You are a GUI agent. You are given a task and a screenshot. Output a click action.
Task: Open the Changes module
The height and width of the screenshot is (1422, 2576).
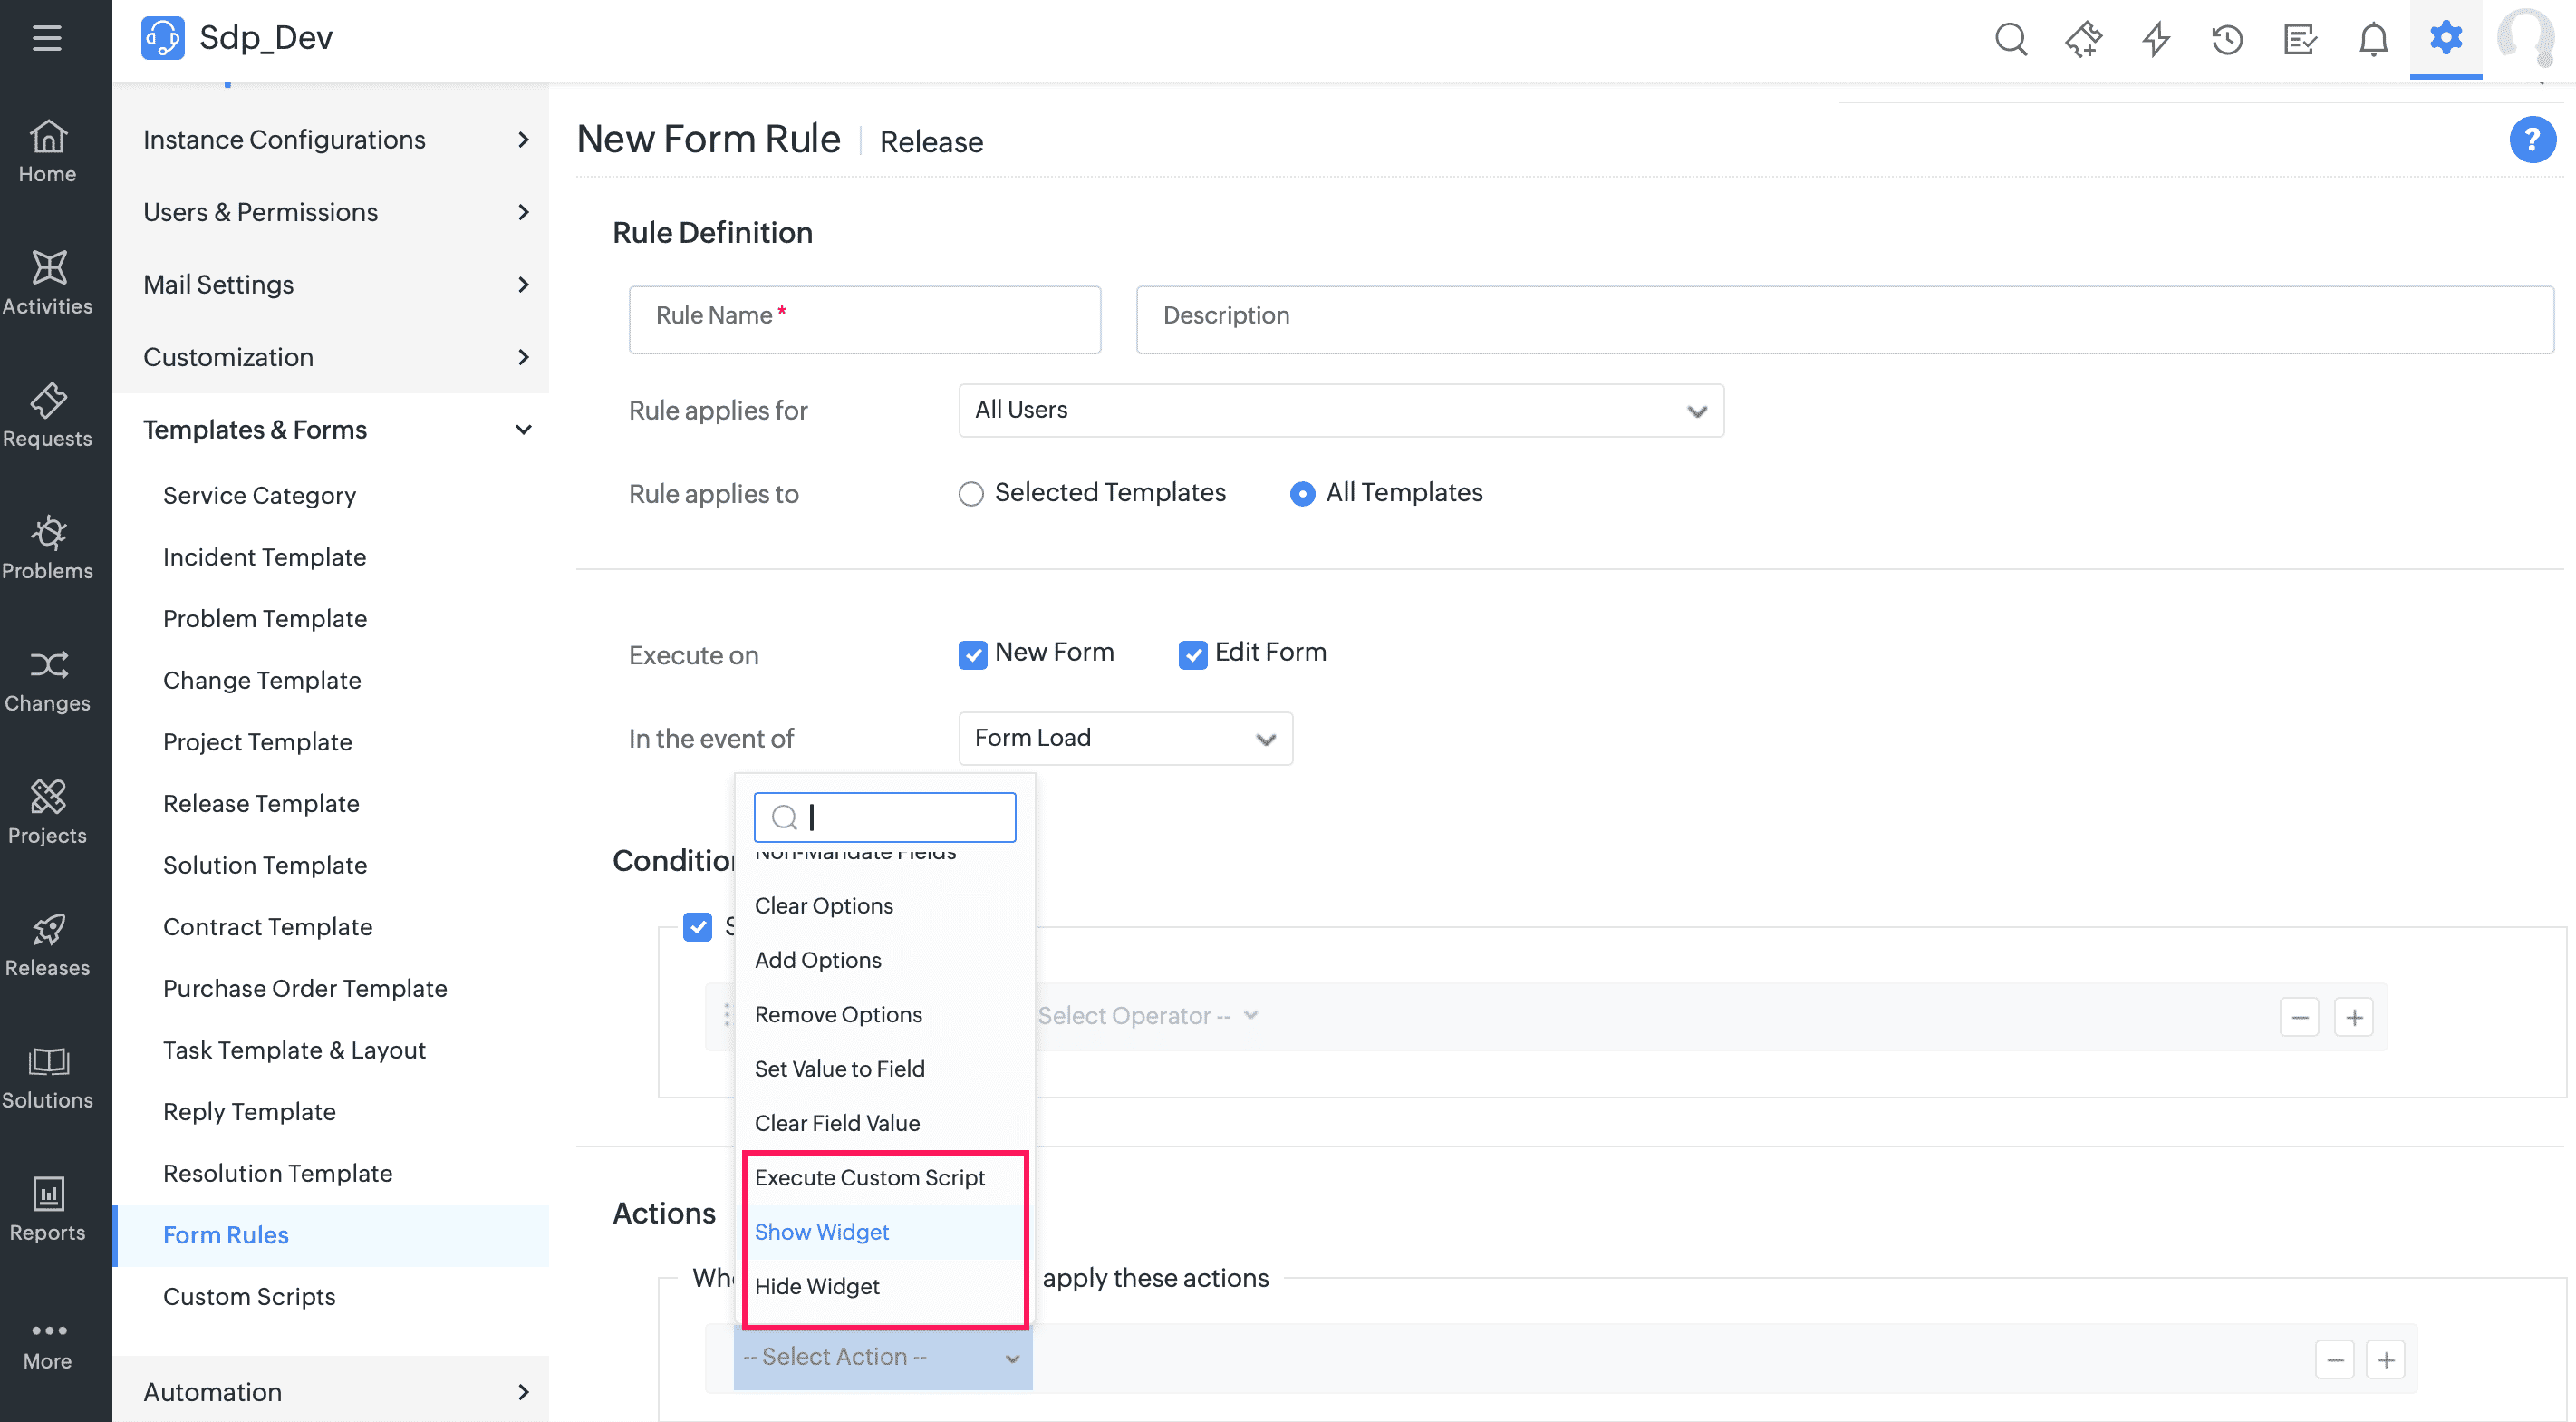click(x=47, y=681)
